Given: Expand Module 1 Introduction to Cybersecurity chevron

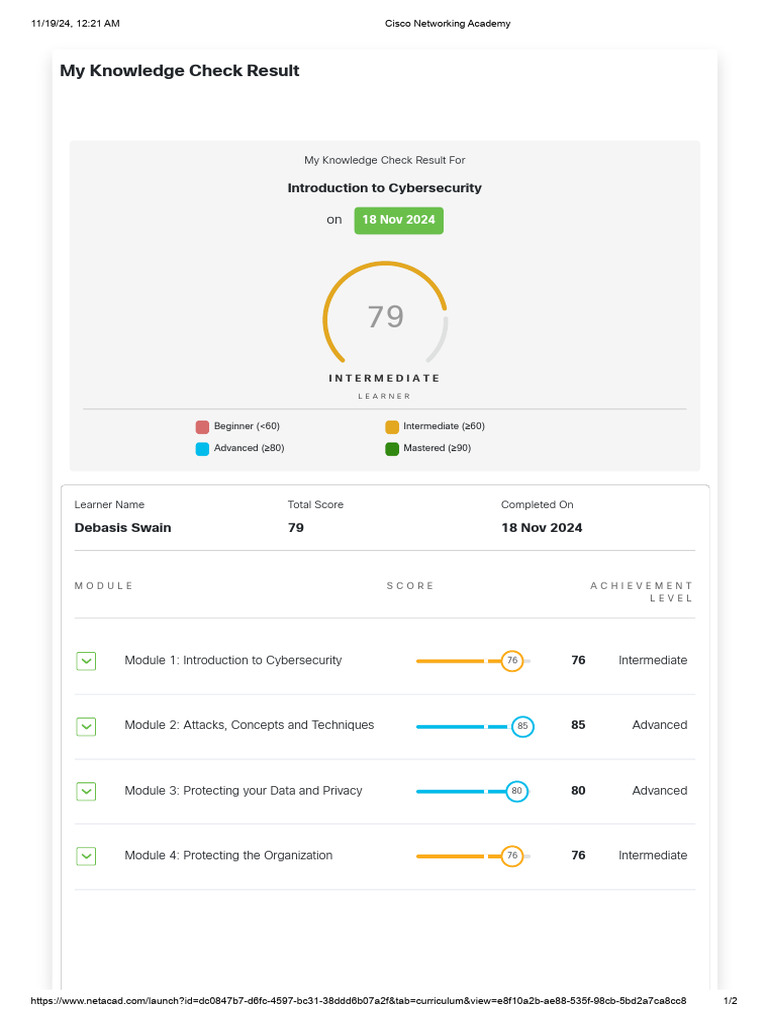Looking at the screenshot, I should (x=86, y=661).
